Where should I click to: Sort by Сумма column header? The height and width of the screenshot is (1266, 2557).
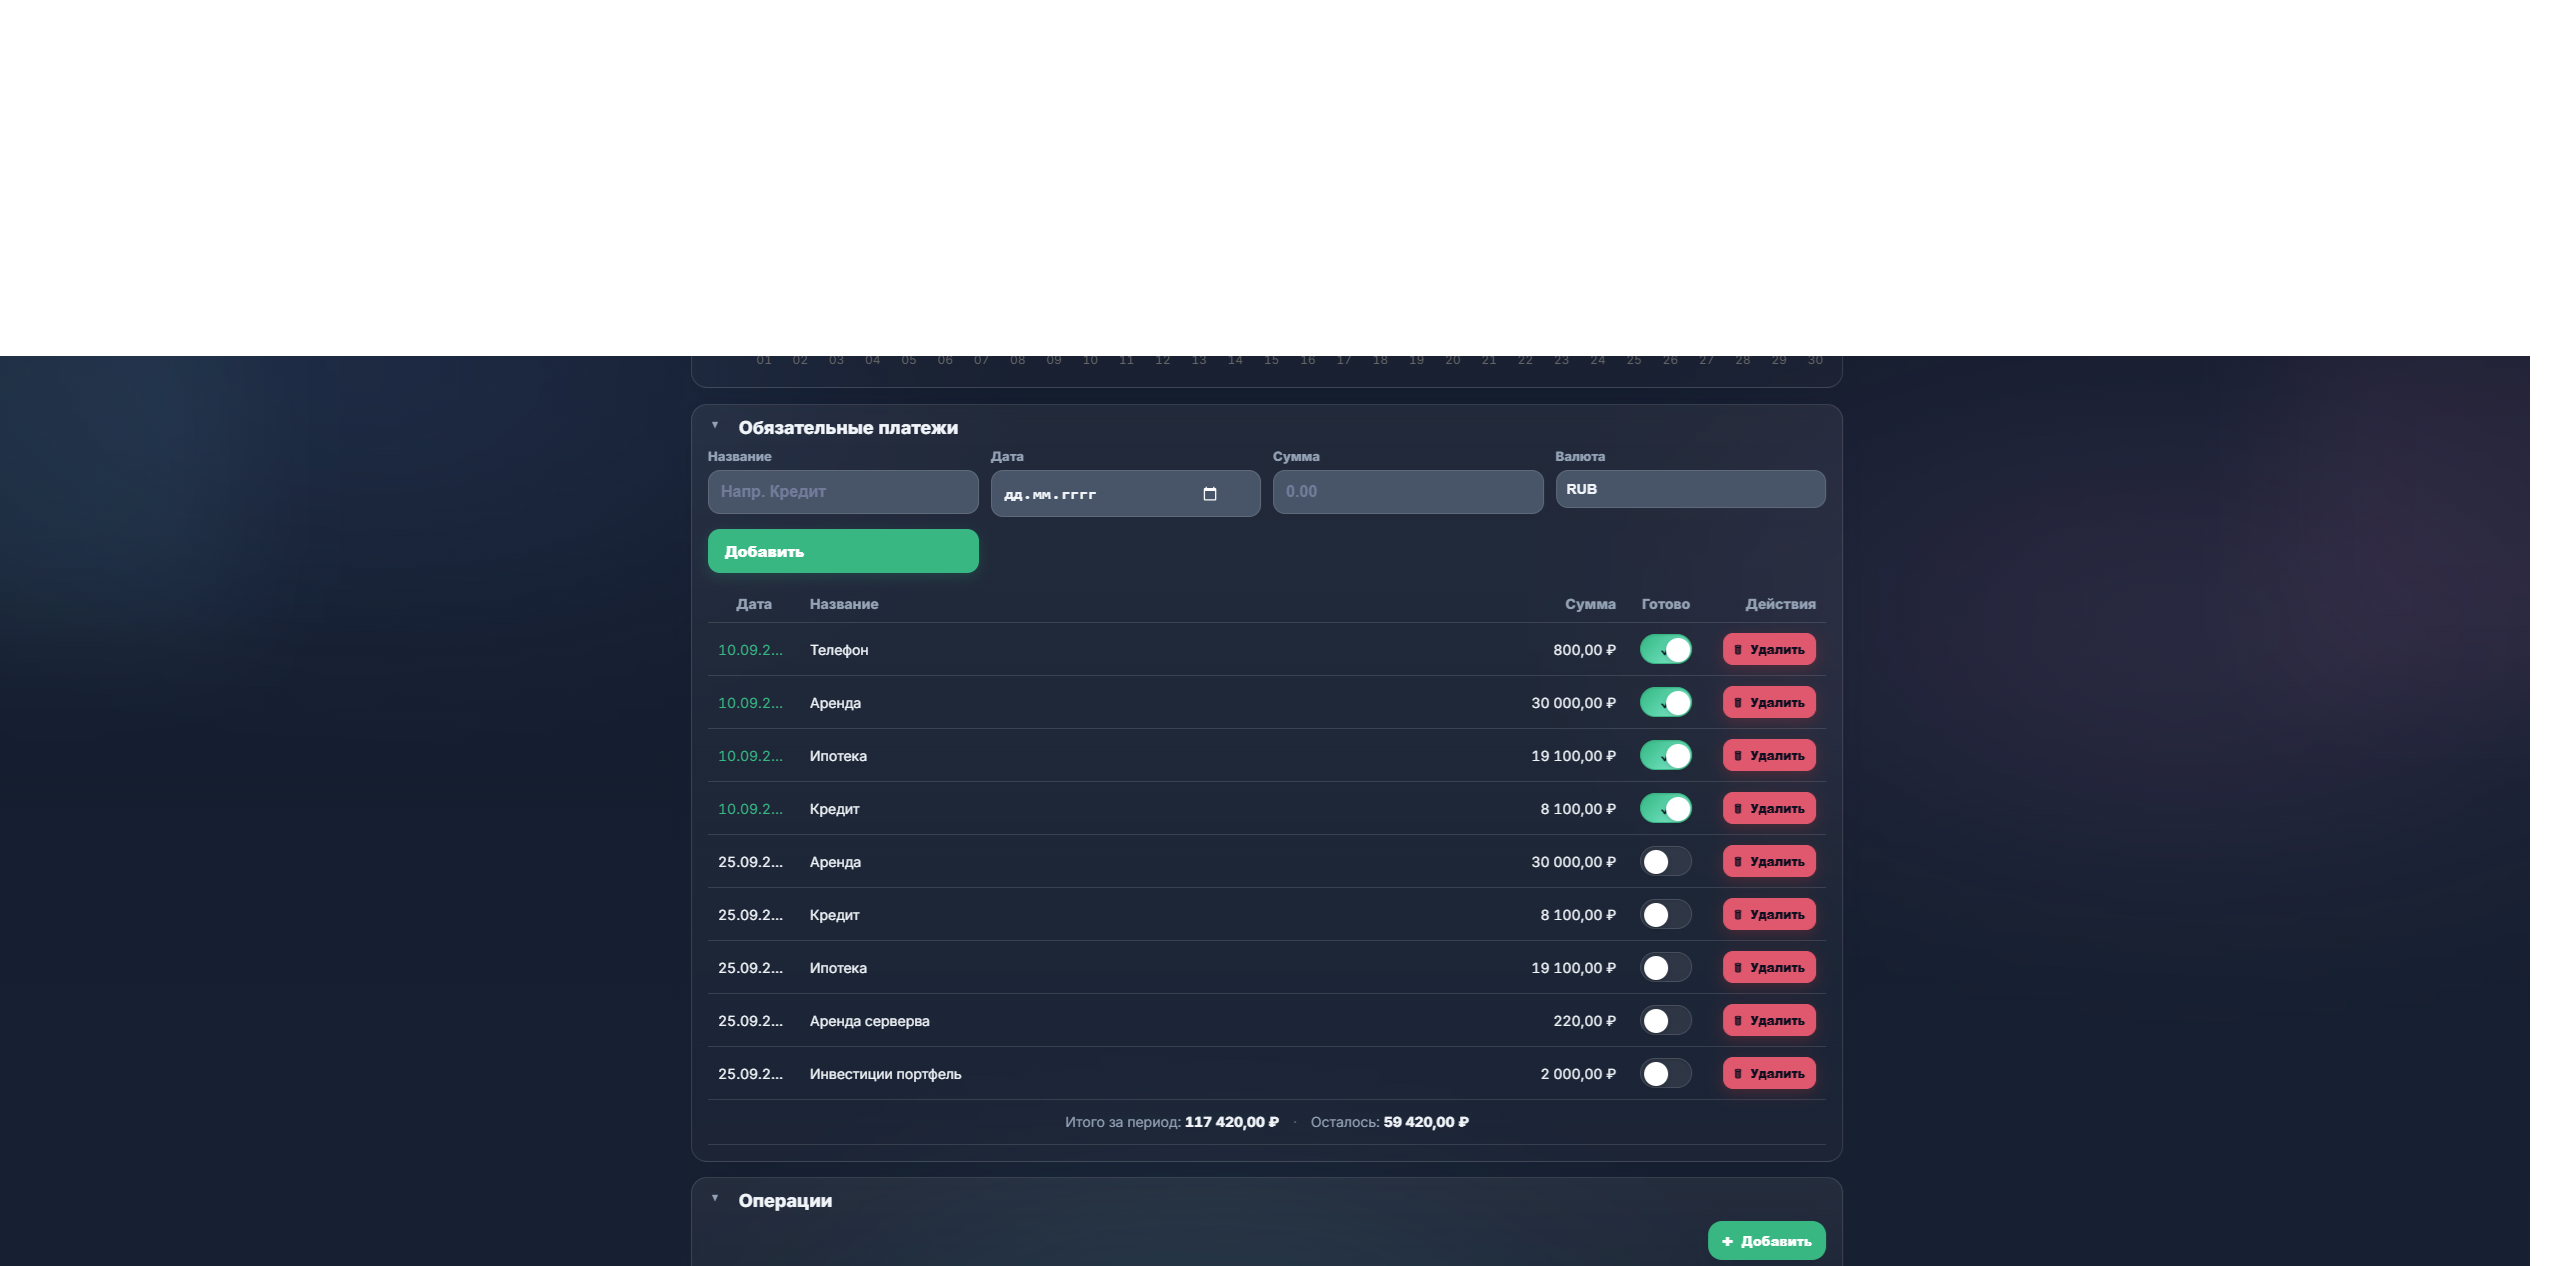(1589, 604)
